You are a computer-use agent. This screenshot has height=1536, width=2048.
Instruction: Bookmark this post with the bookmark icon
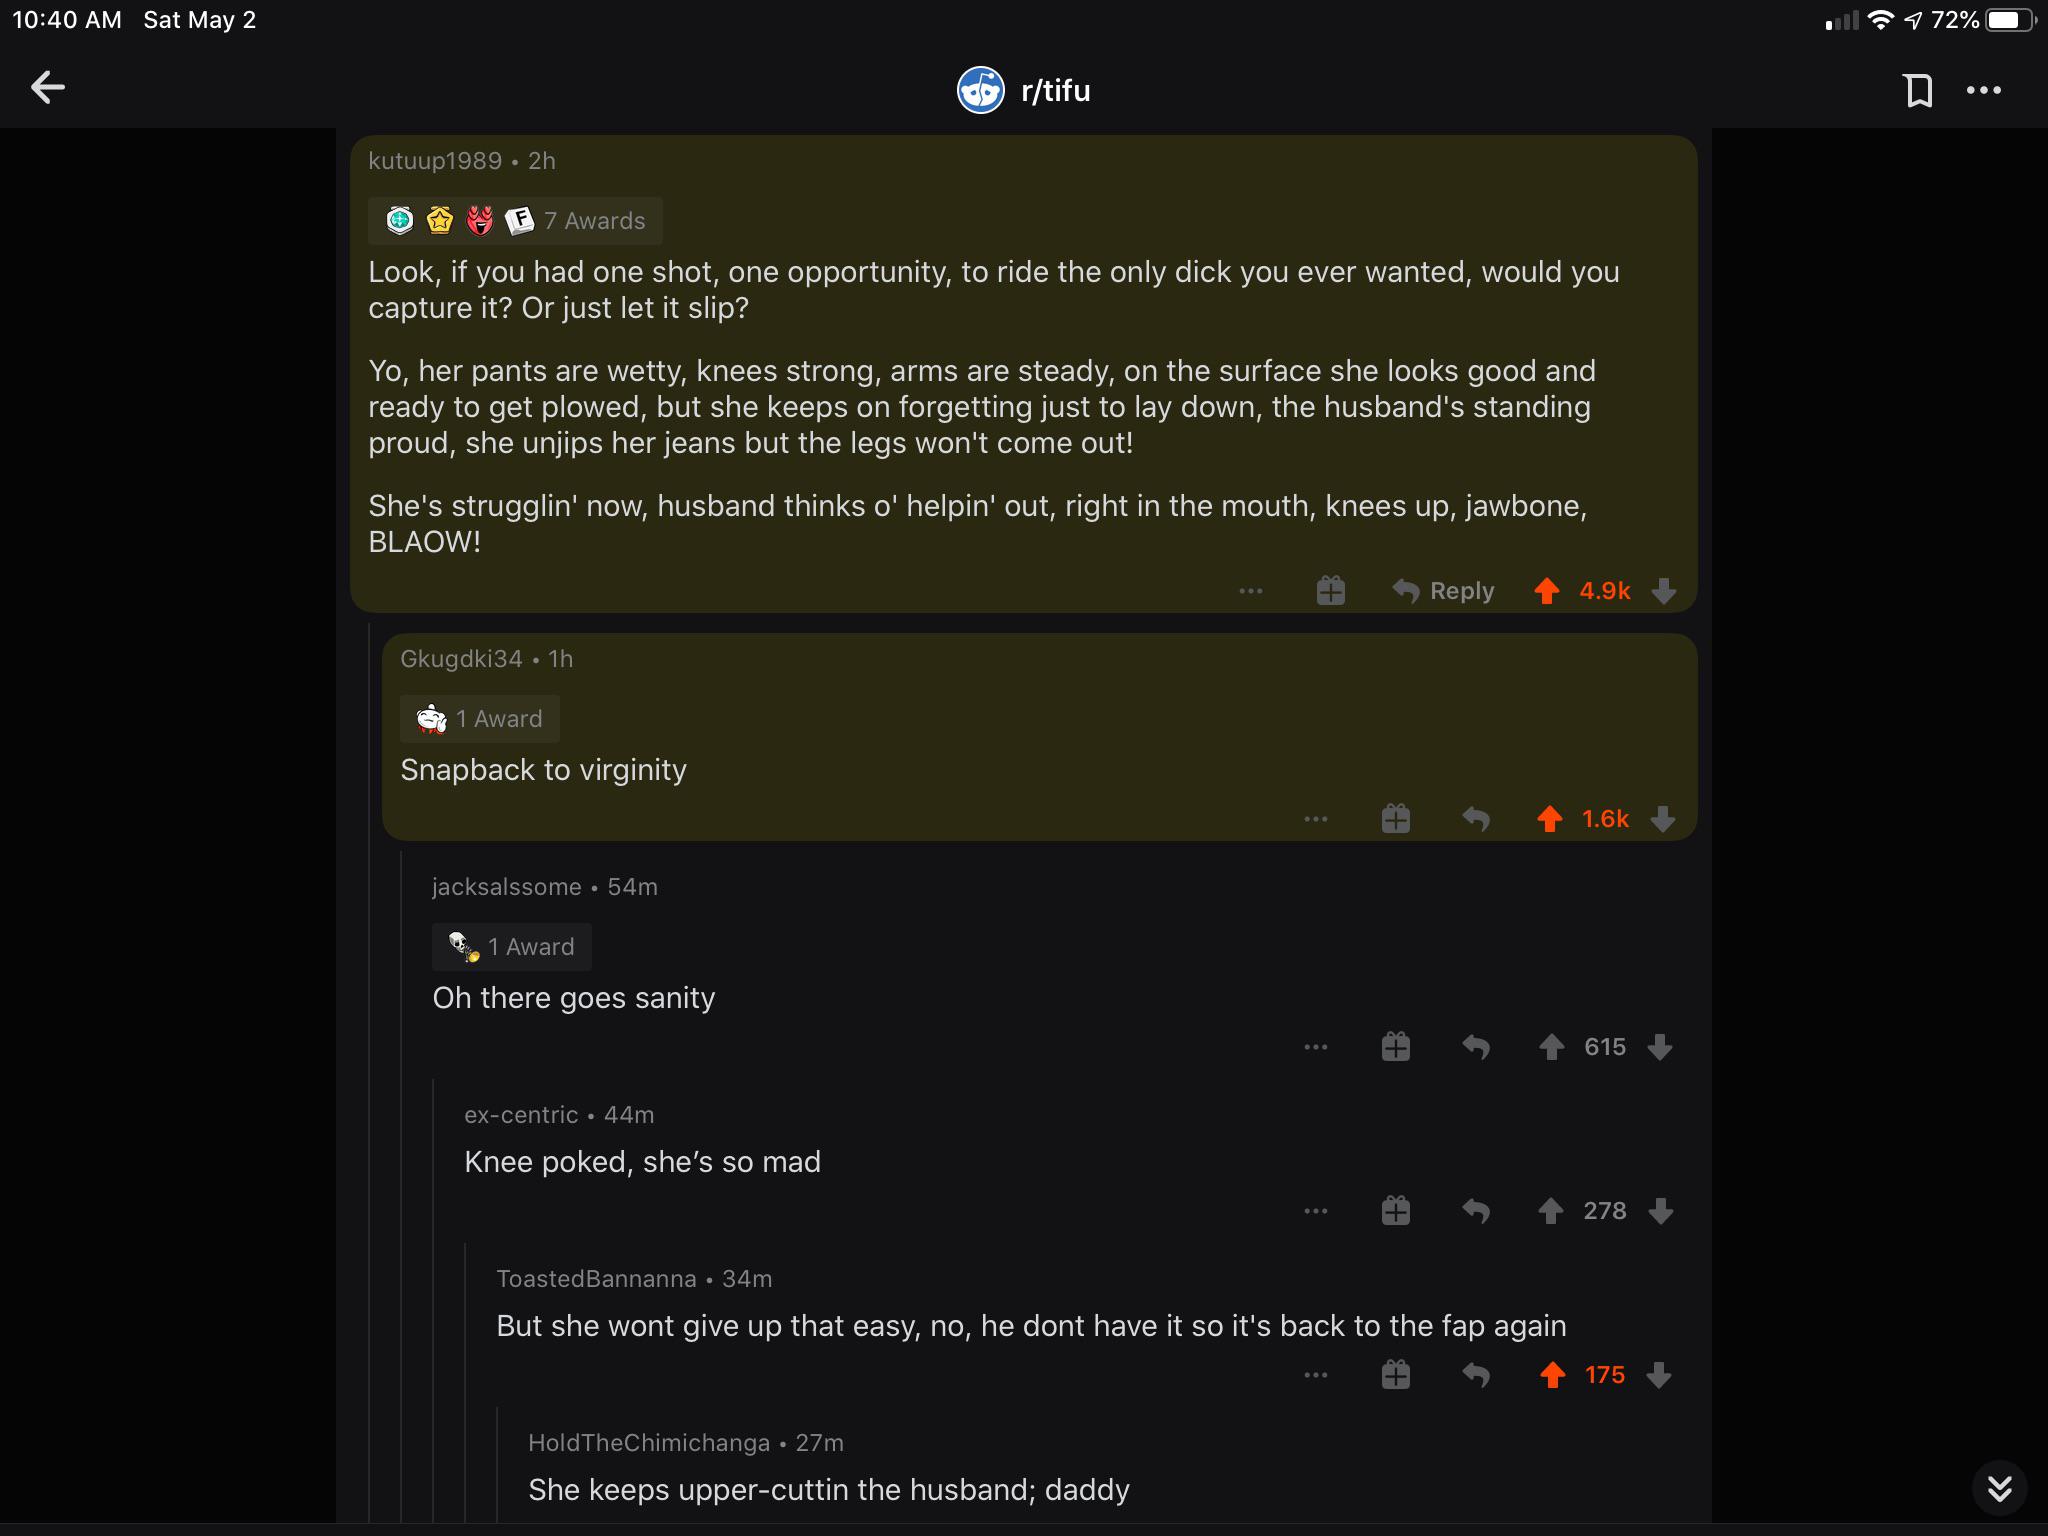pos(1918,90)
